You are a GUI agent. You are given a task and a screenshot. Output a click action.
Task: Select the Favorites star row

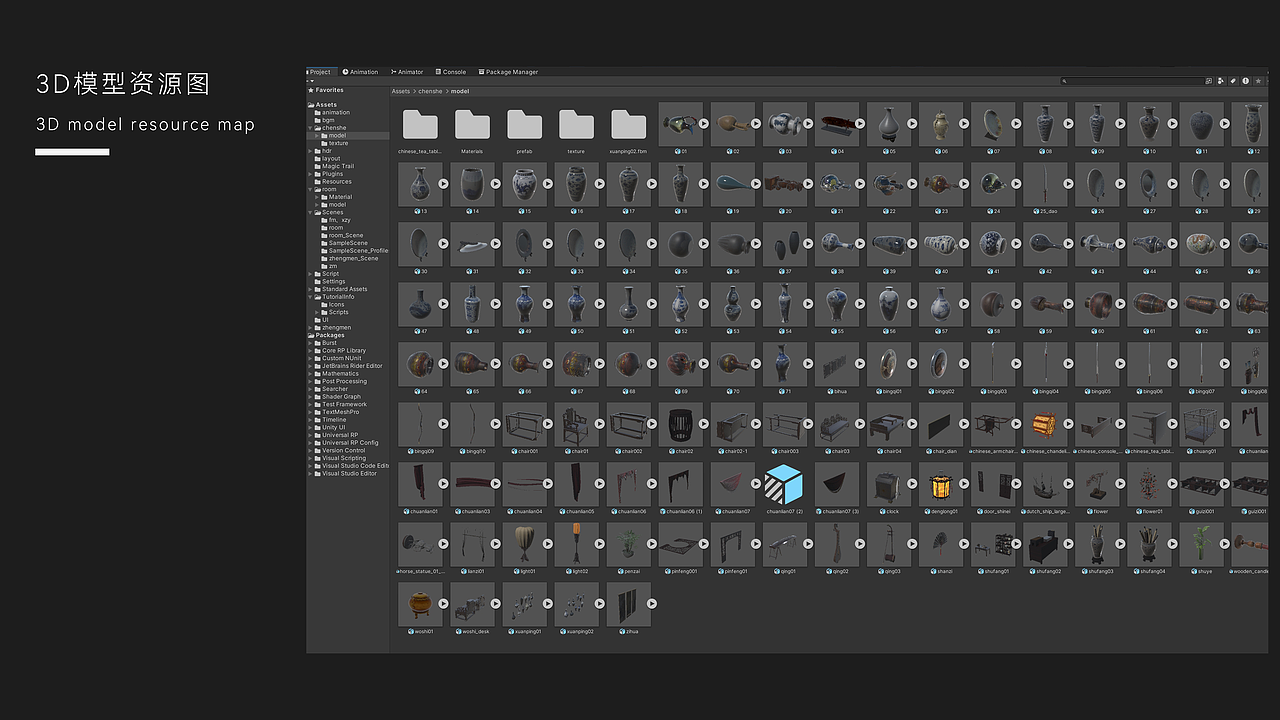coord(346,90)
